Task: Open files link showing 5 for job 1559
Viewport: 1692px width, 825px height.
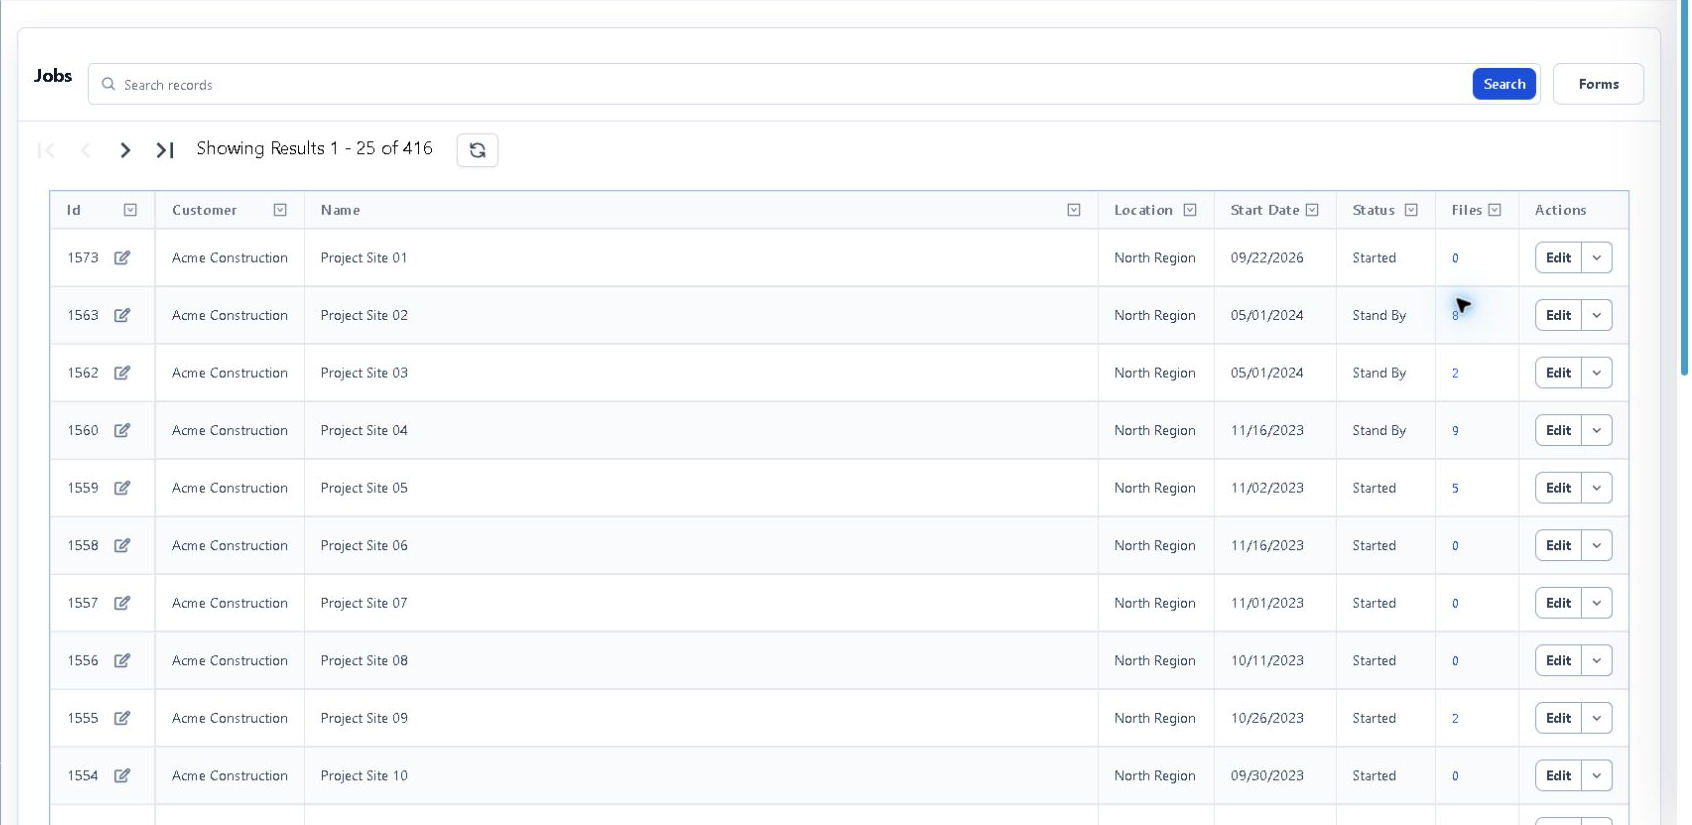Action: click(x=1455, y=488)
